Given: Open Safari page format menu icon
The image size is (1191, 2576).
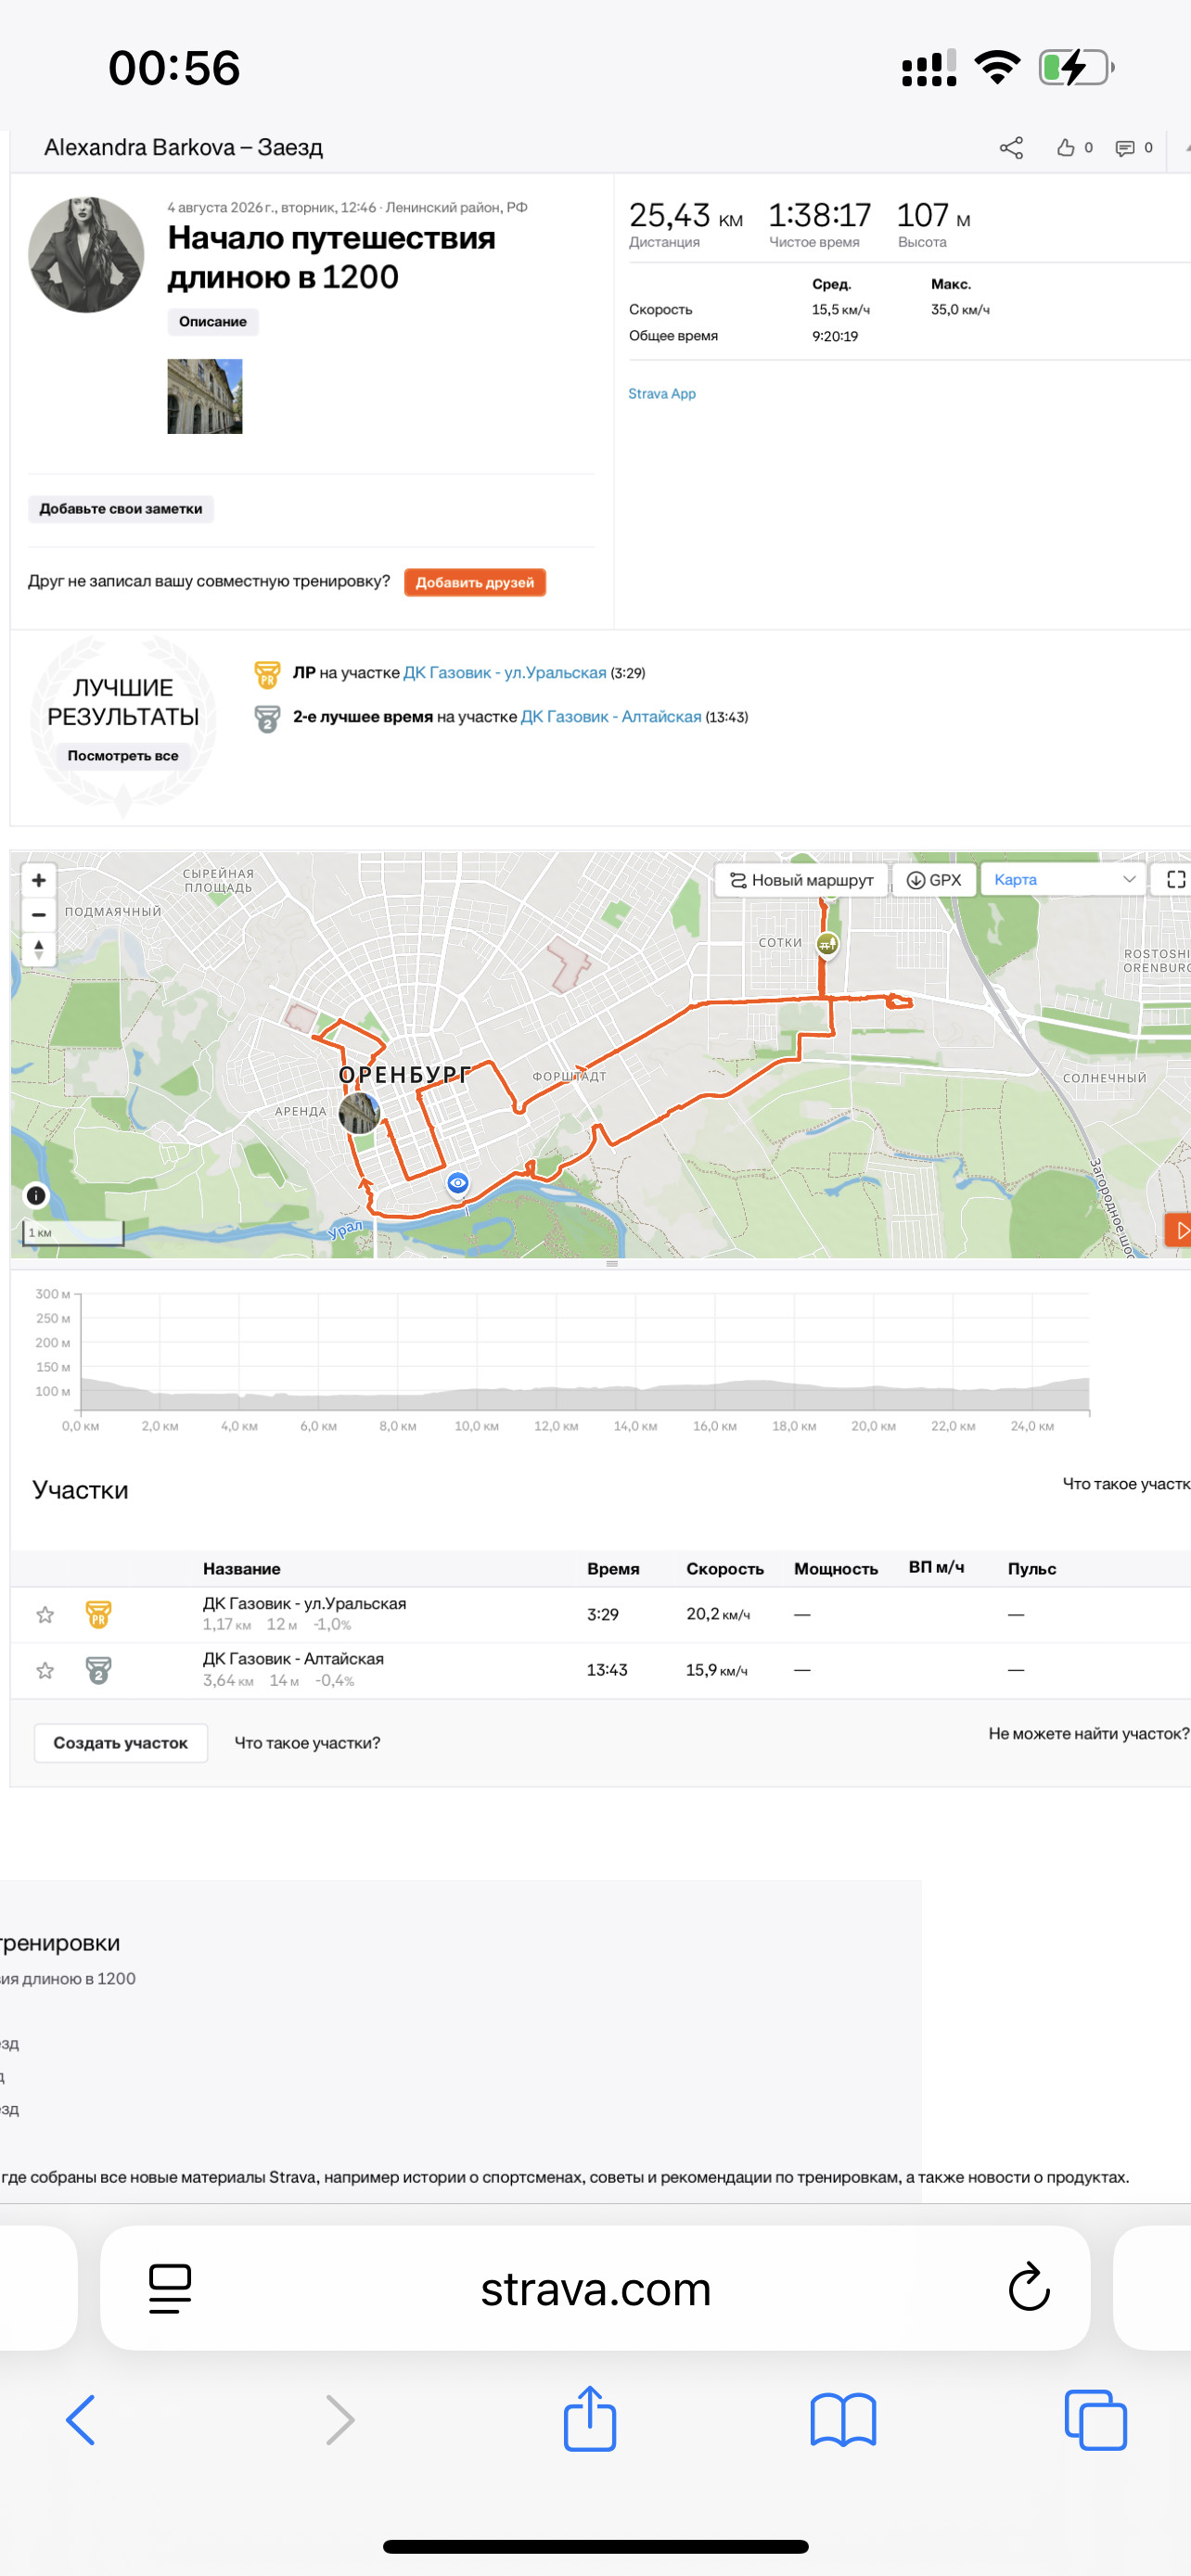Looking at the screenshot, I should (170, 2288).
